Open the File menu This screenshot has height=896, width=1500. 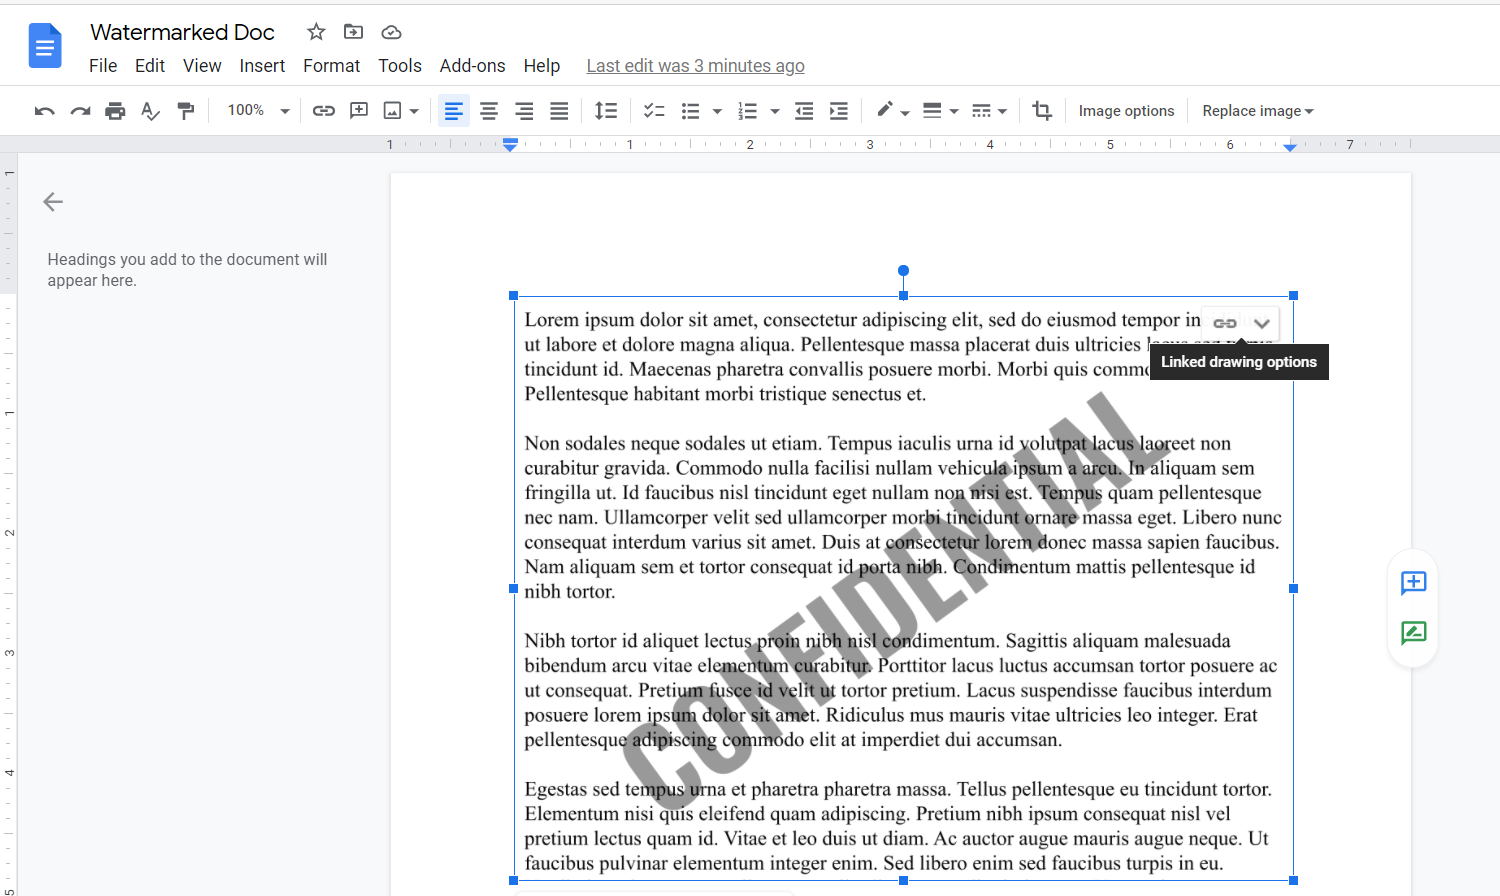point(103,66)
